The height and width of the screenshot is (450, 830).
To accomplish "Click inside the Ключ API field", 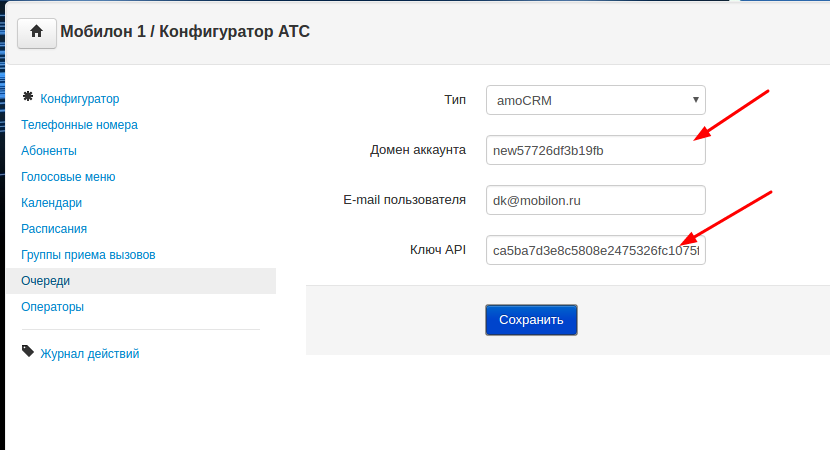I will [596, 250].
